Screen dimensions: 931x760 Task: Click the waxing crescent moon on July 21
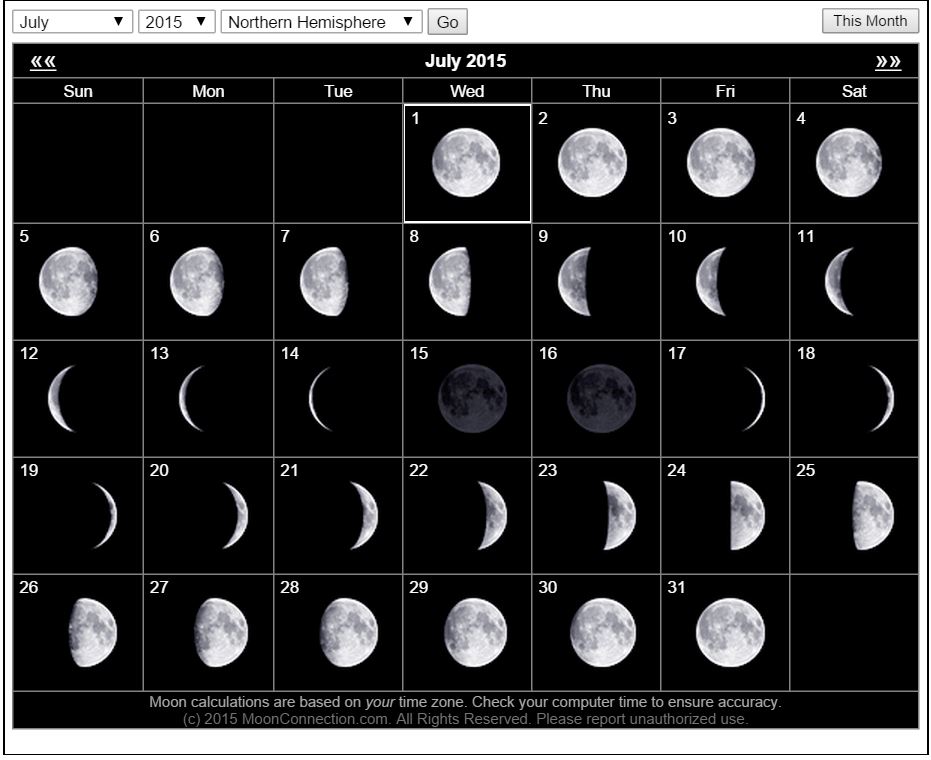point(366,515)
